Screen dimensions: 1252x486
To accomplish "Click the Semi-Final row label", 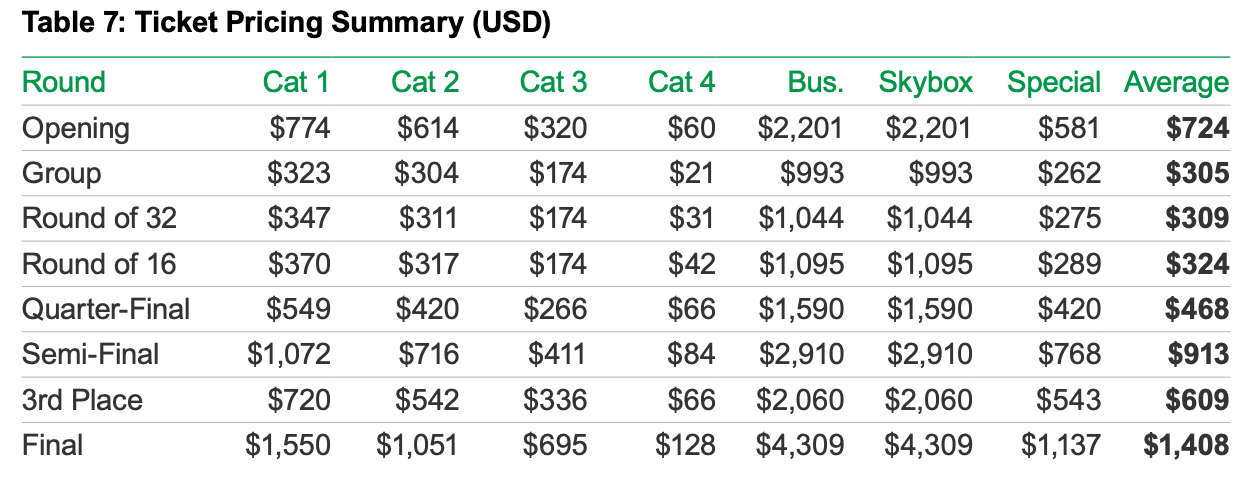I will click(90, 354).
